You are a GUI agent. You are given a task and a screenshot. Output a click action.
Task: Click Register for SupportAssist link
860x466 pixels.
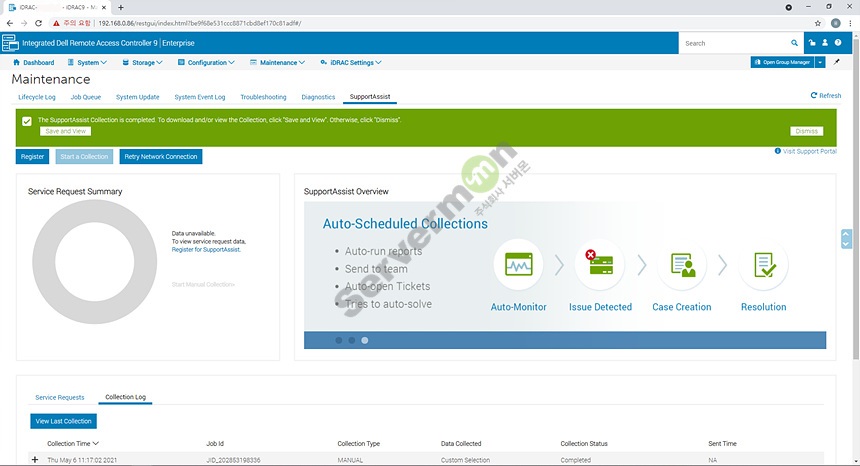tap(206, 249)
